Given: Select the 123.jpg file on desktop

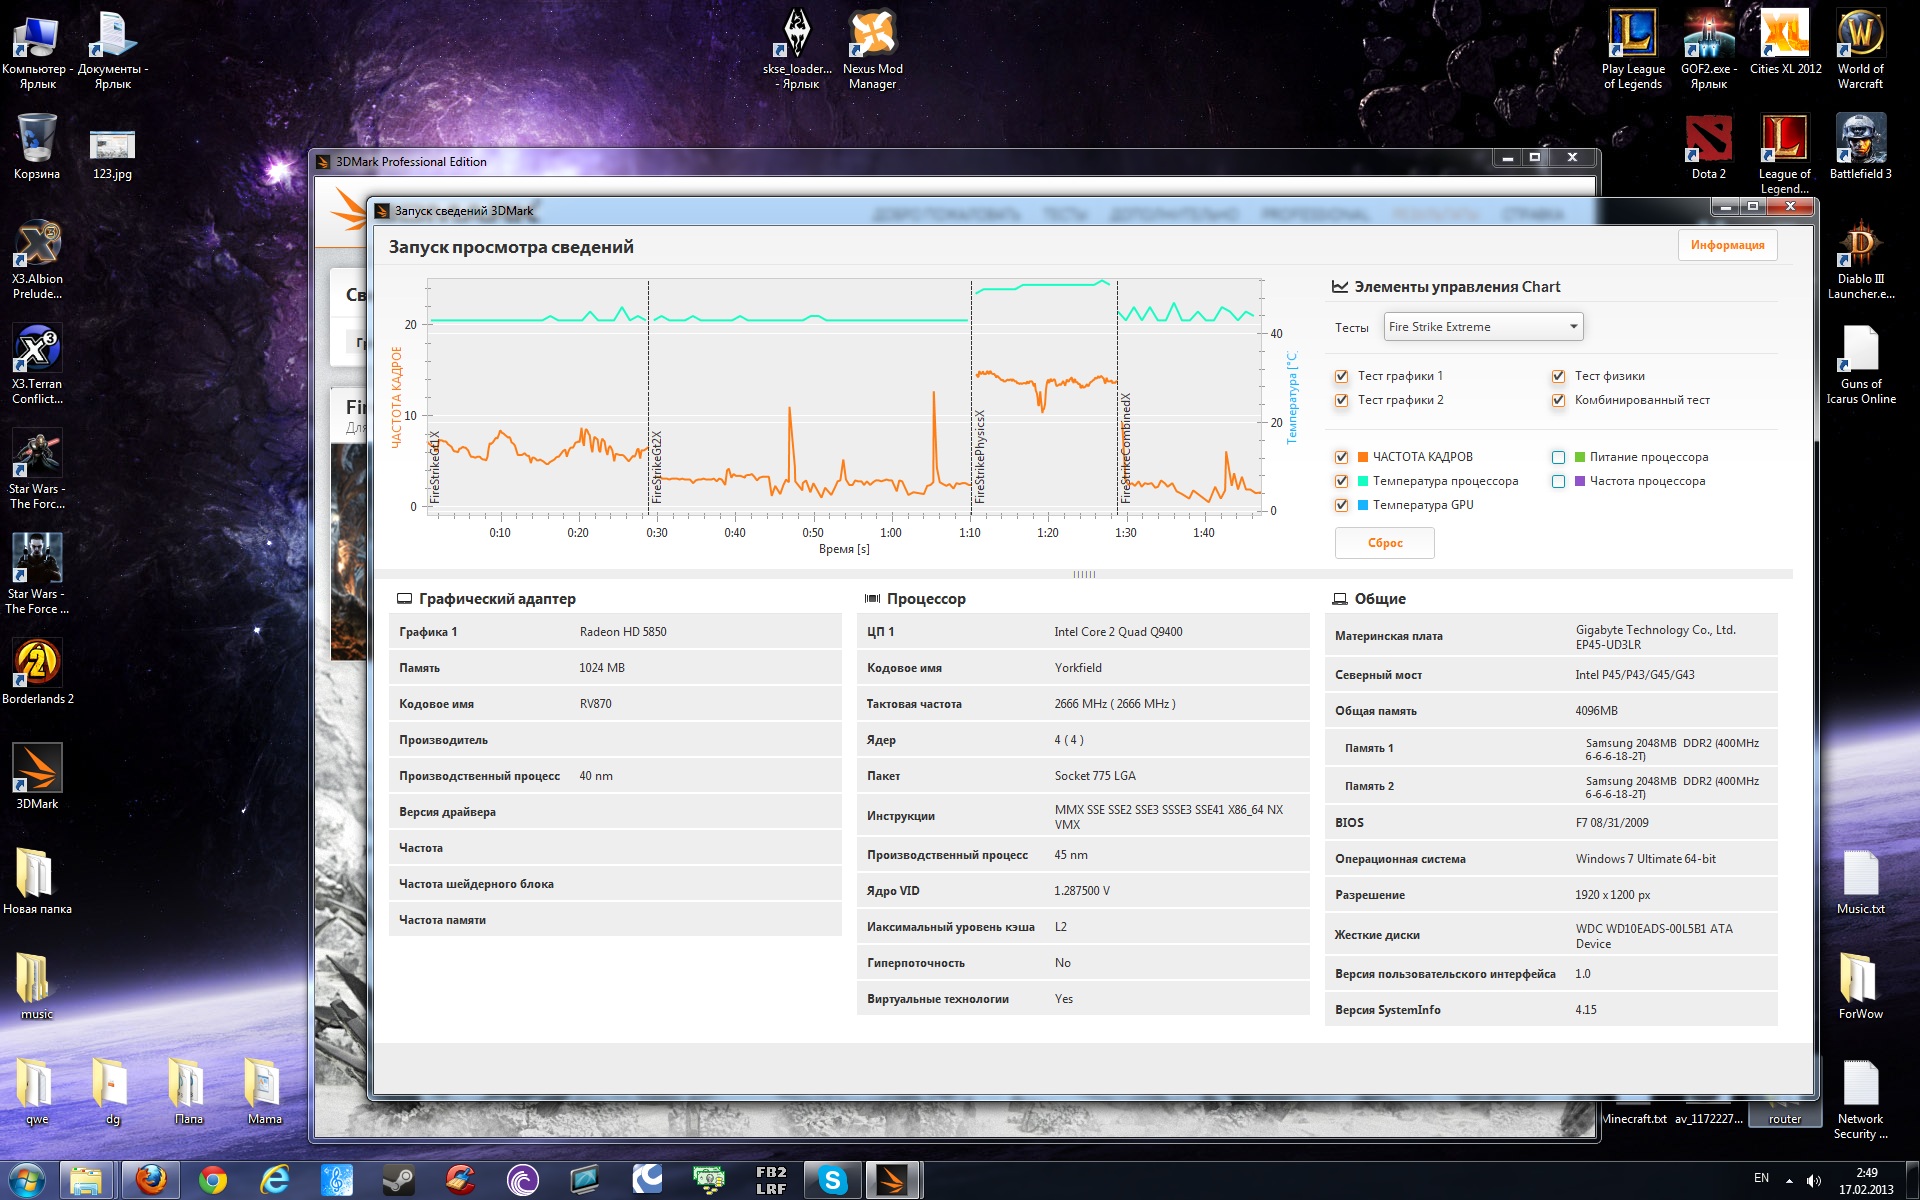Looking at the screenshot, I should [112, 155].
